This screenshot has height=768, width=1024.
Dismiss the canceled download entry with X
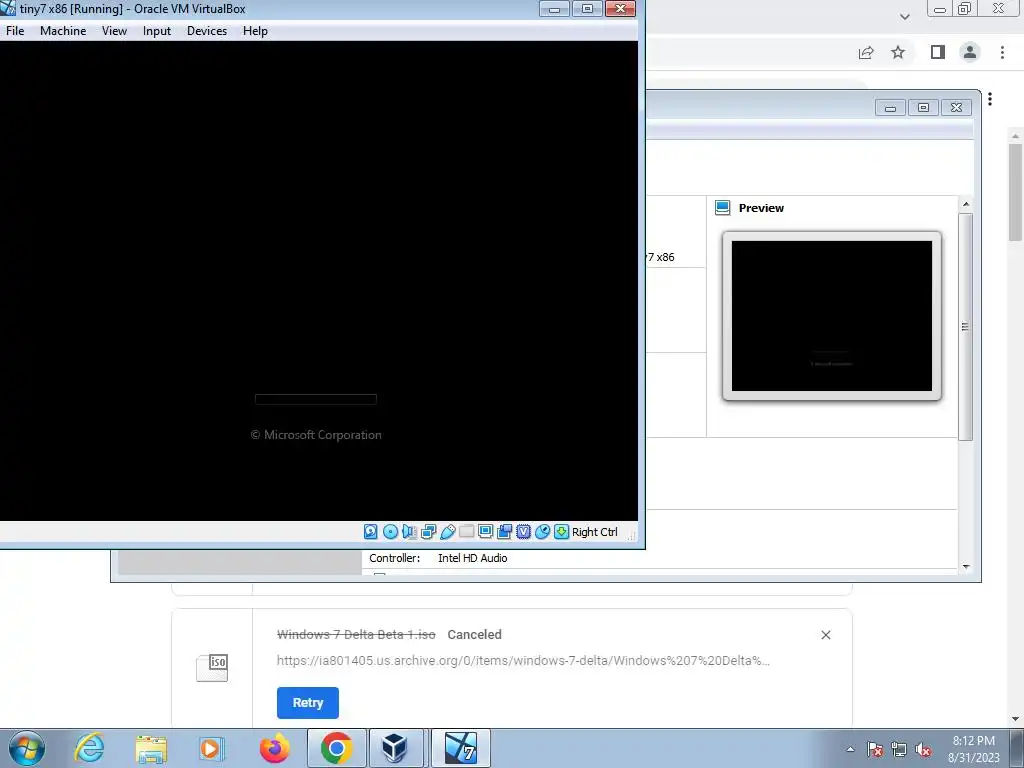pyautogui.click(x=825, y=635)
